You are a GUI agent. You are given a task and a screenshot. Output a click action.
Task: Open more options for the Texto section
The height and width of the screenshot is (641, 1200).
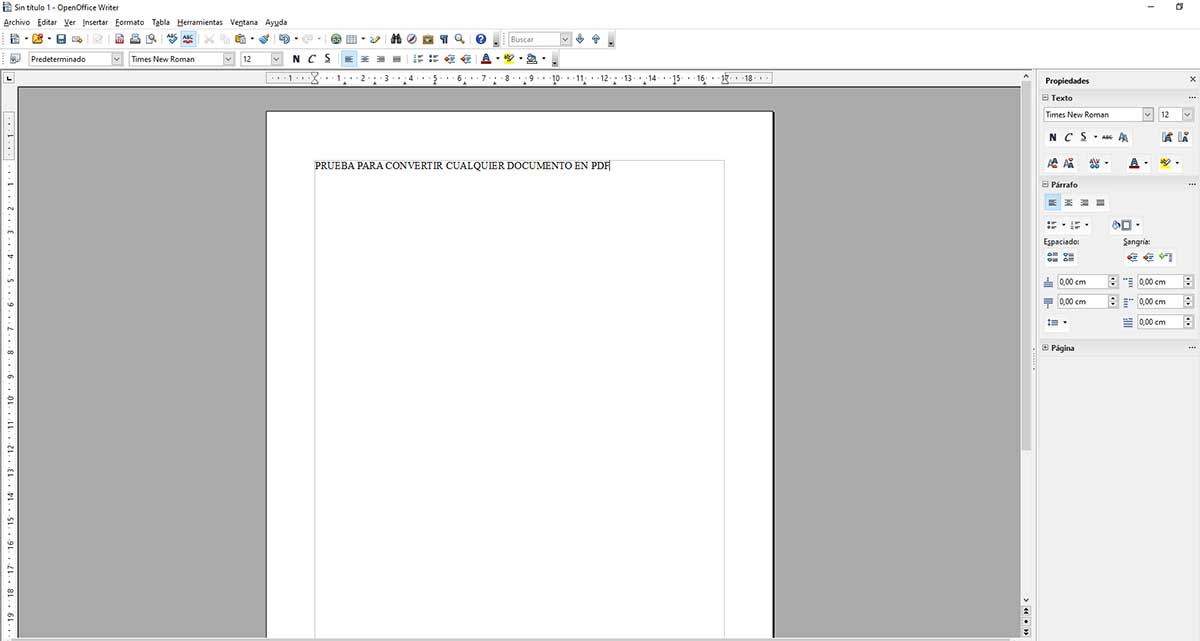coord(1191,97)
